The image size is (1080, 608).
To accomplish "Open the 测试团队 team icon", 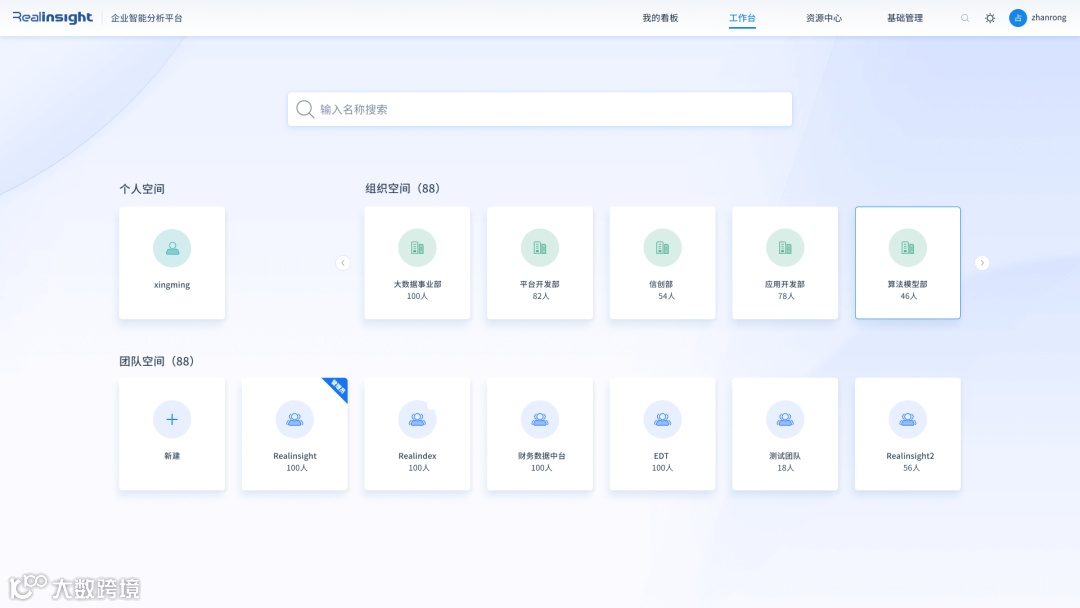I will [x=785, y=419].
